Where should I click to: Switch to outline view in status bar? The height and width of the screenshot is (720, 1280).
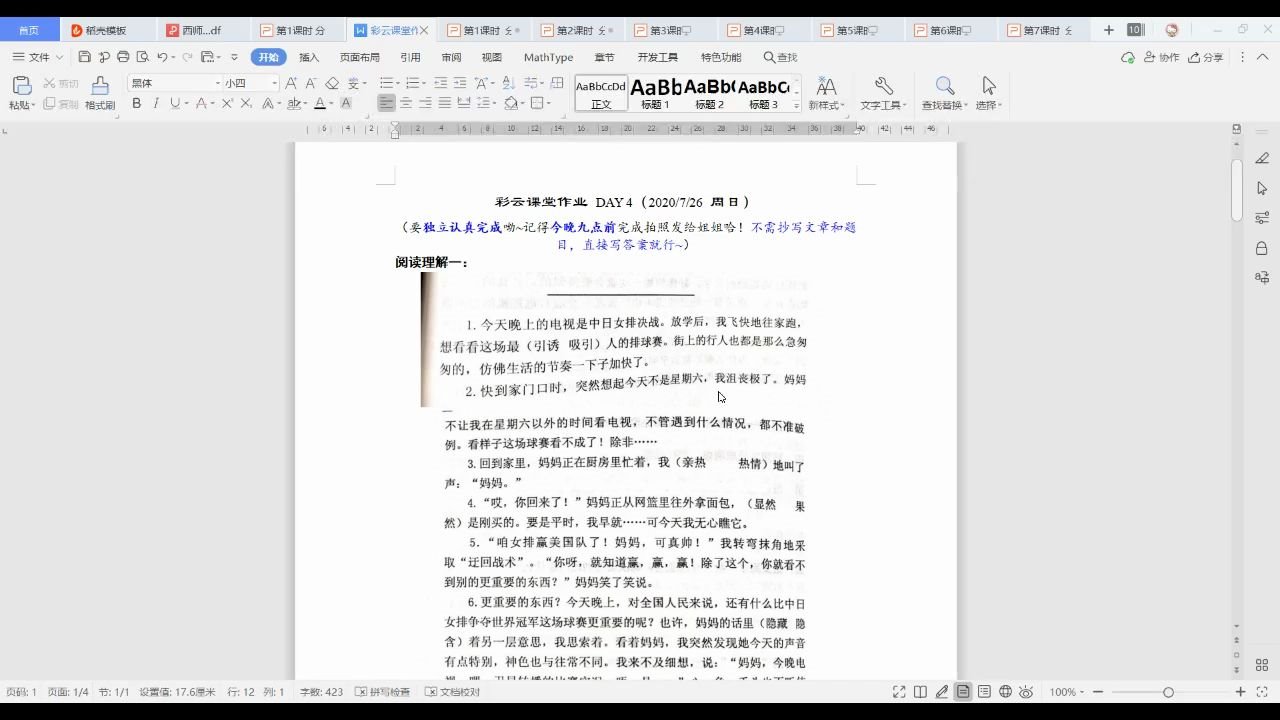point(984,692)
